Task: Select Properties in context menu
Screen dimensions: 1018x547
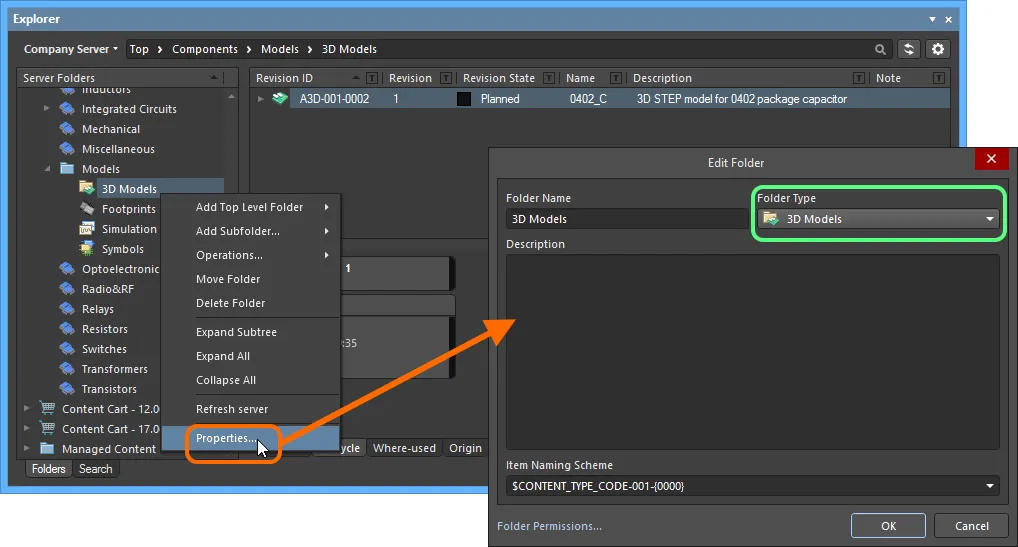Action: [251, 438]
